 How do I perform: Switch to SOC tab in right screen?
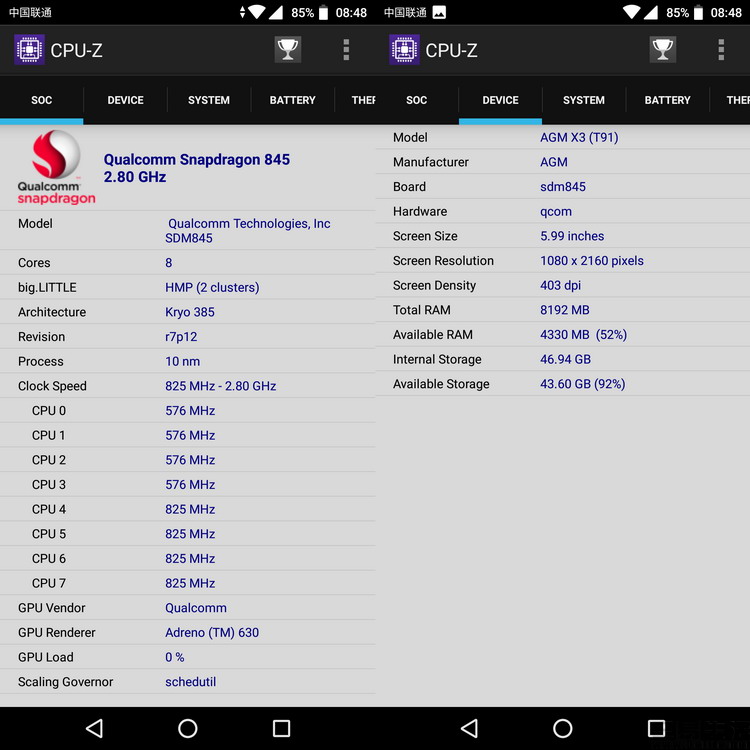(x=417, y=100)
